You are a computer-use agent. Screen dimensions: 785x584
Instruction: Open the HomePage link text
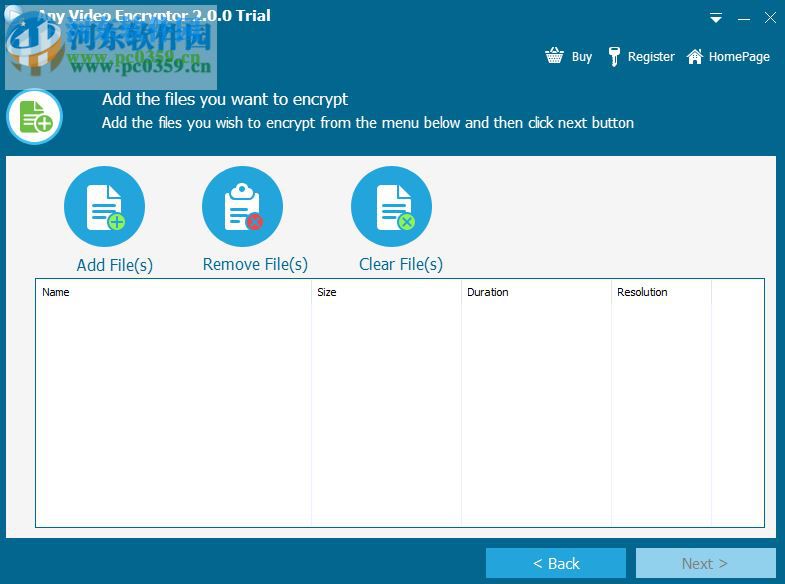(739, 57)
